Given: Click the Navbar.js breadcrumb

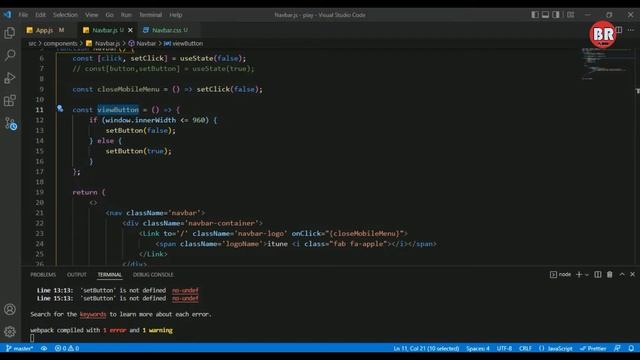Looking at the screenshot, I should pos(107,43).
